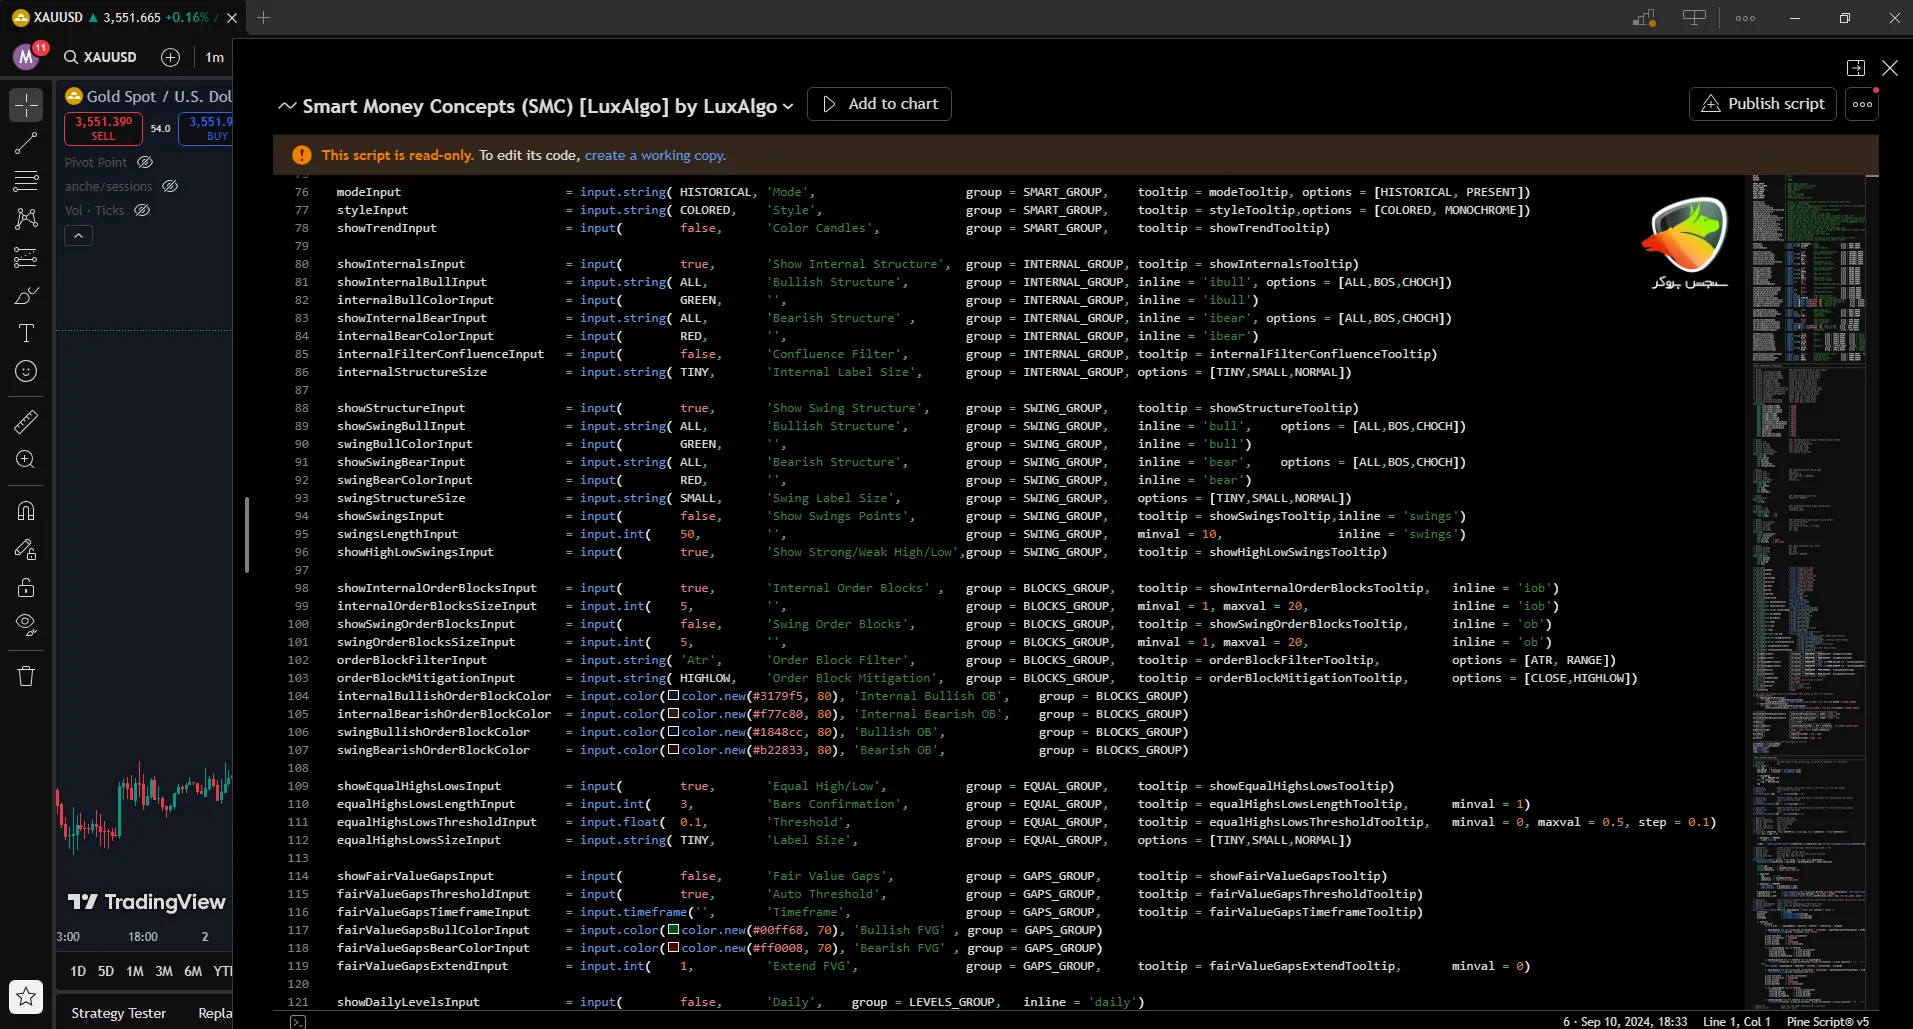
Task: Click the swatch for color #3179f5
Action: (x=674, y=696)
